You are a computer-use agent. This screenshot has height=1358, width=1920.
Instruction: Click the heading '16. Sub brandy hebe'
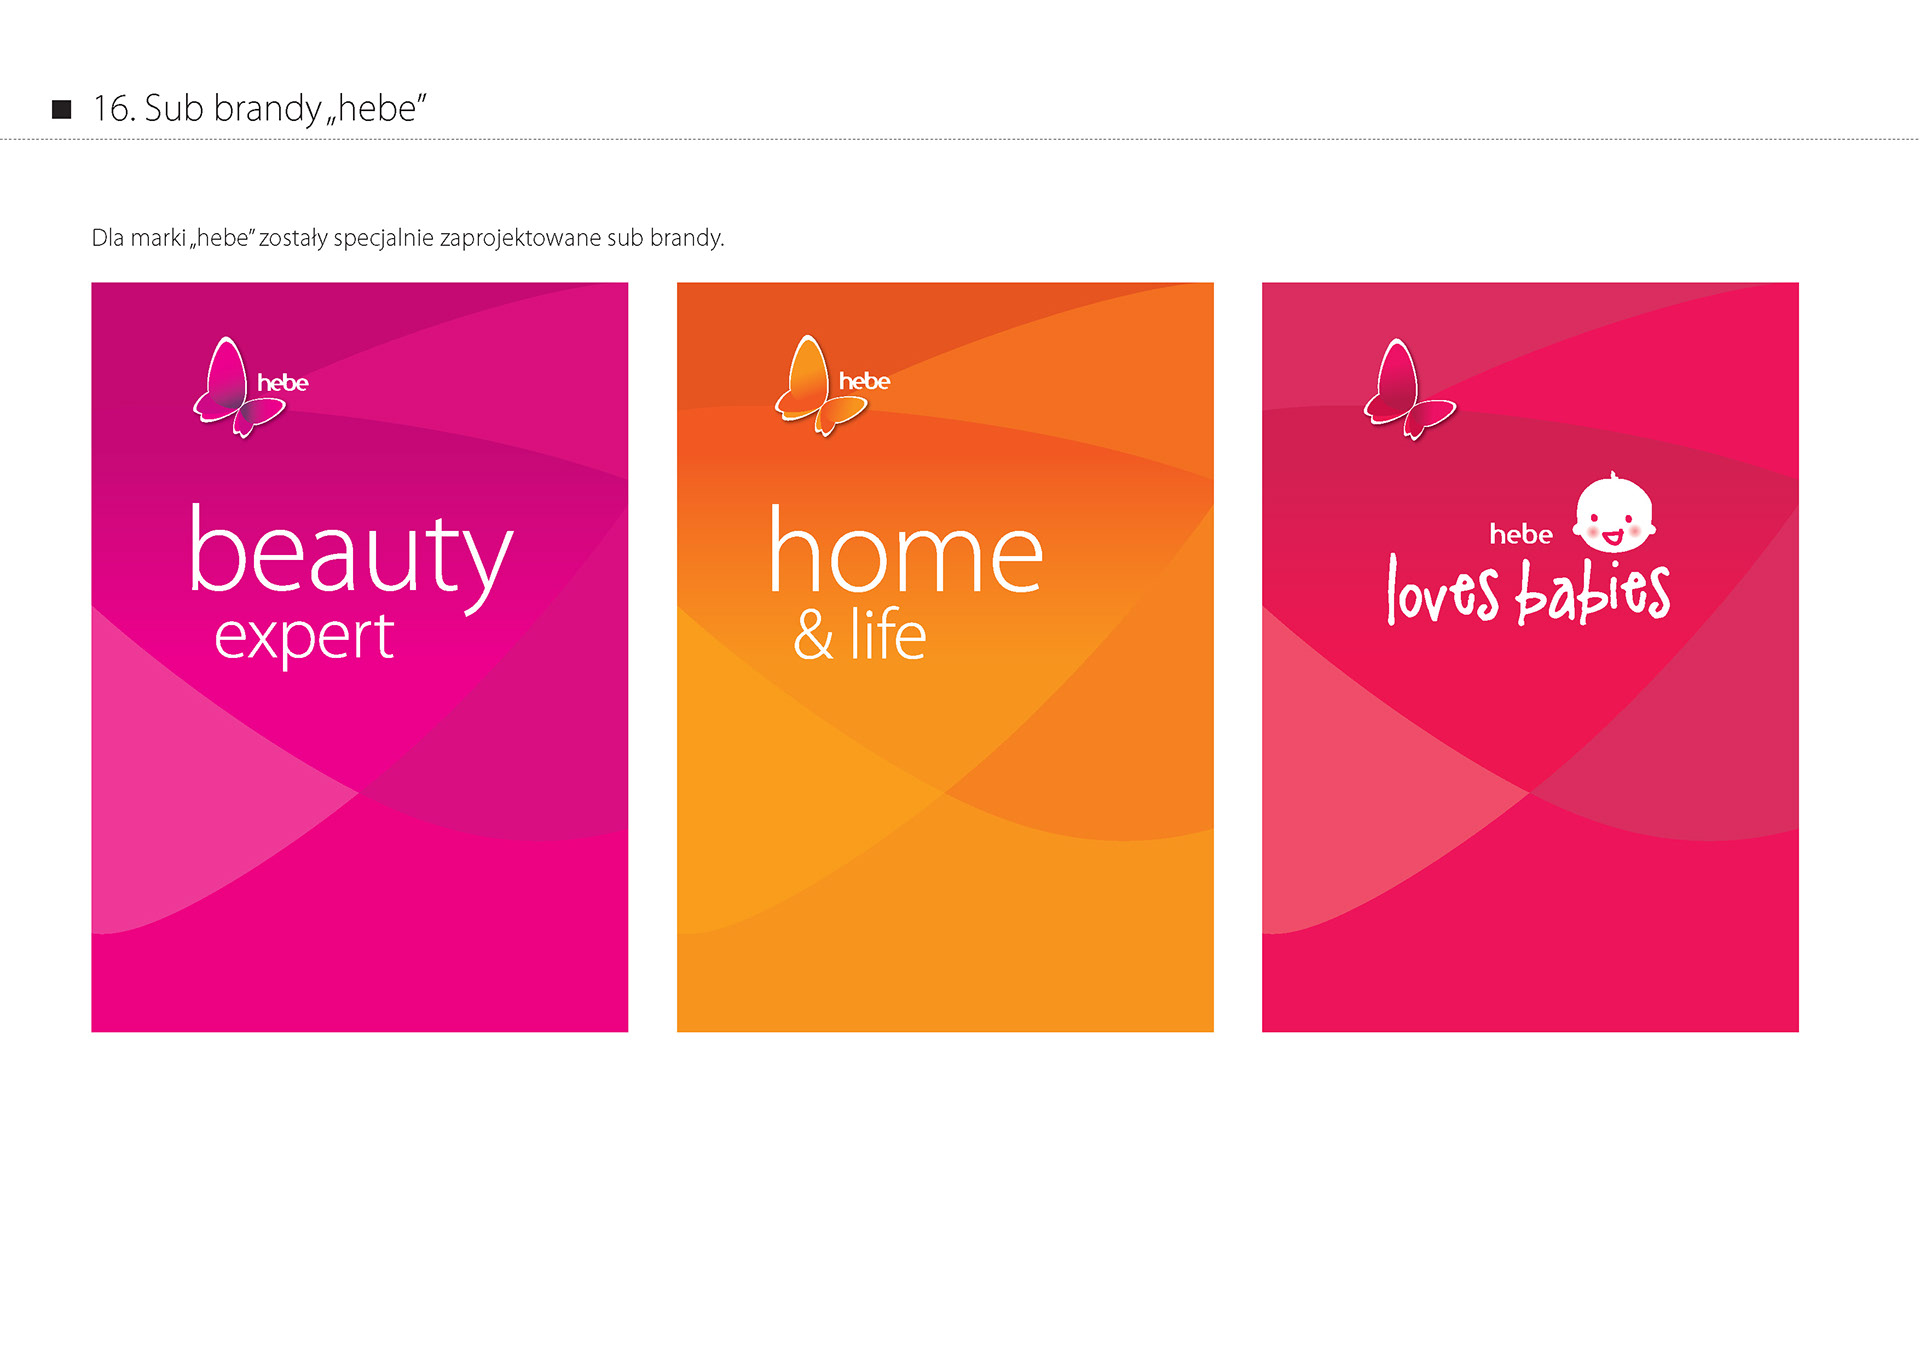[x=259, y=108]
